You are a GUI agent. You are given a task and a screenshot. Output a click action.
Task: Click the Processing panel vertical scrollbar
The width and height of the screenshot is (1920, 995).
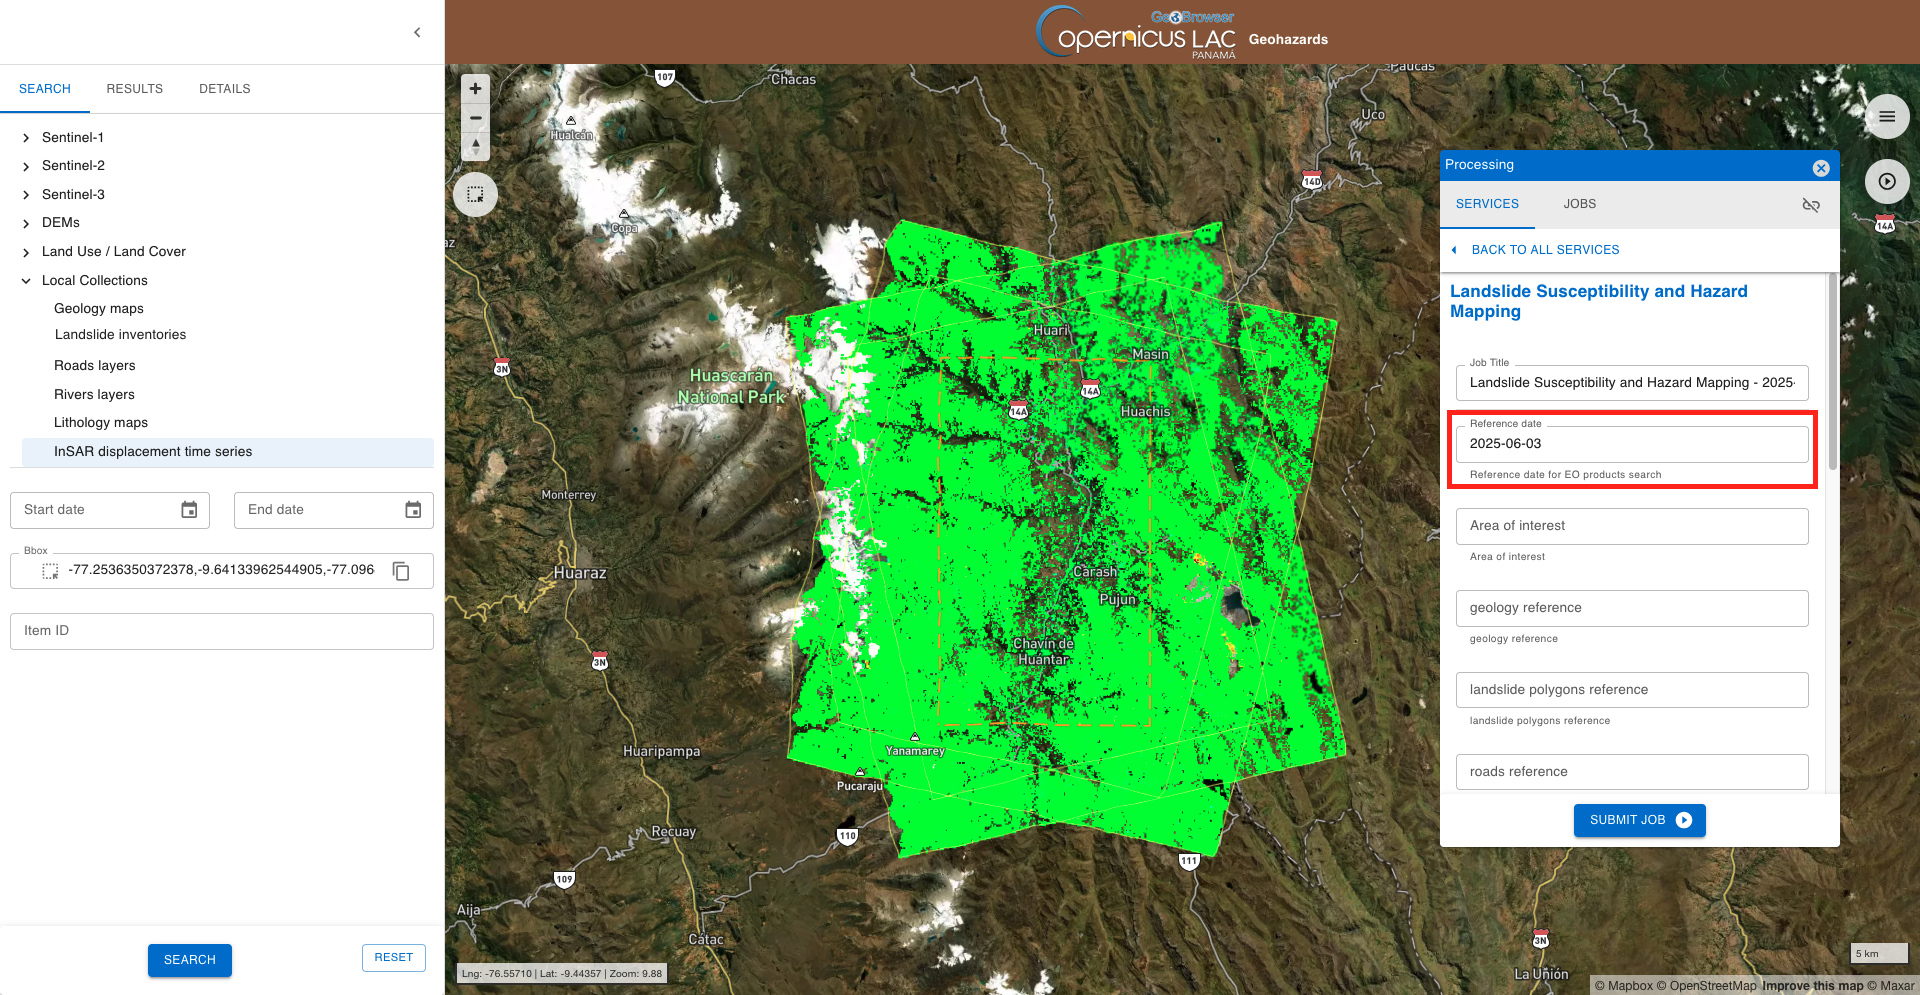(1832, 372)
